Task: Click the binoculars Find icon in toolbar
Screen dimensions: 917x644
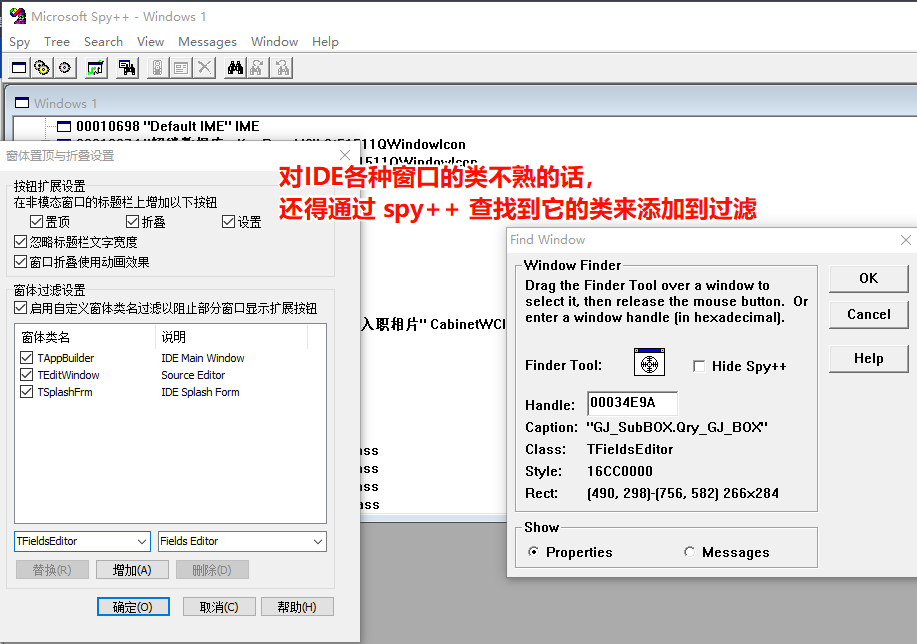Action: click(x=235, y=67)
